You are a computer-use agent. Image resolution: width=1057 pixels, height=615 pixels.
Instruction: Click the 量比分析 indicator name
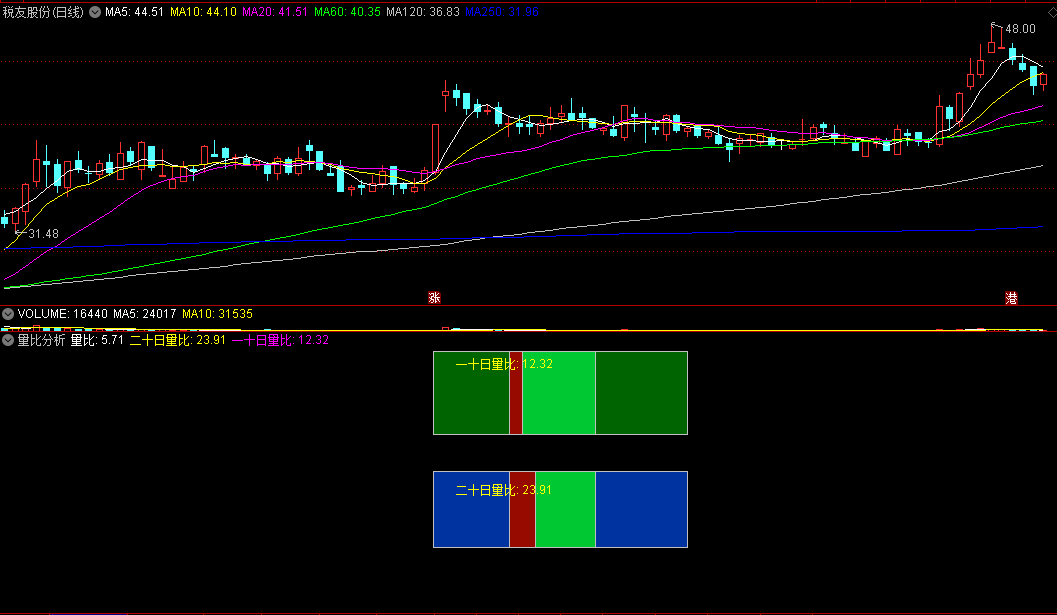pyautogui.click(x=41, y=341)
